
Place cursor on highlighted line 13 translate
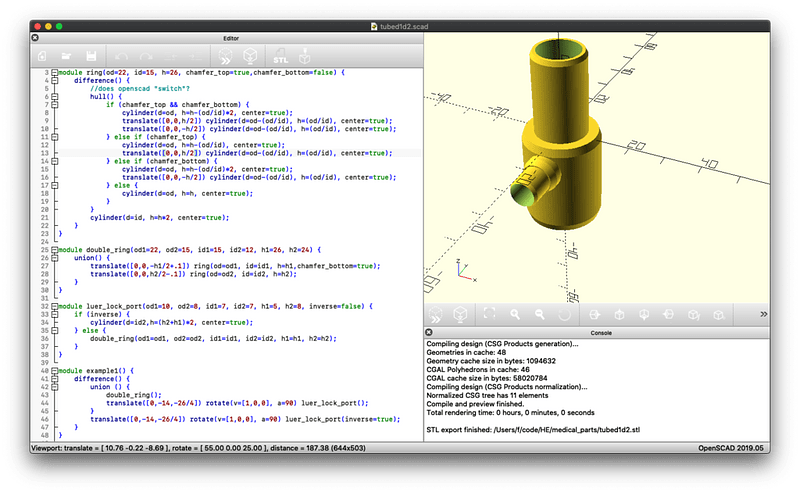[257, 153]
